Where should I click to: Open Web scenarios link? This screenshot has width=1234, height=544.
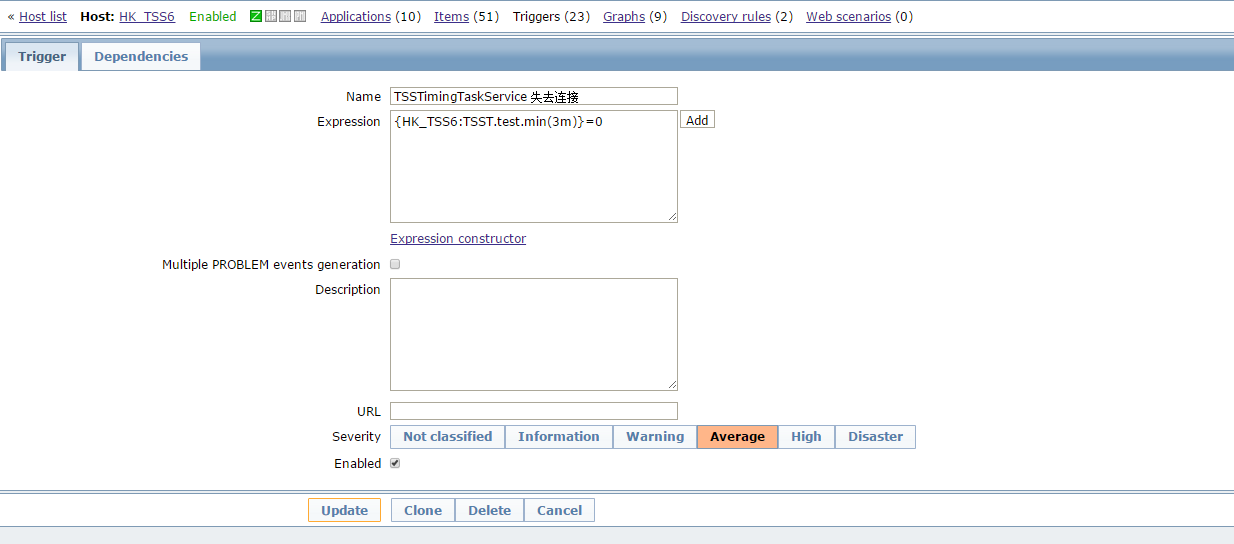[848, 17]
